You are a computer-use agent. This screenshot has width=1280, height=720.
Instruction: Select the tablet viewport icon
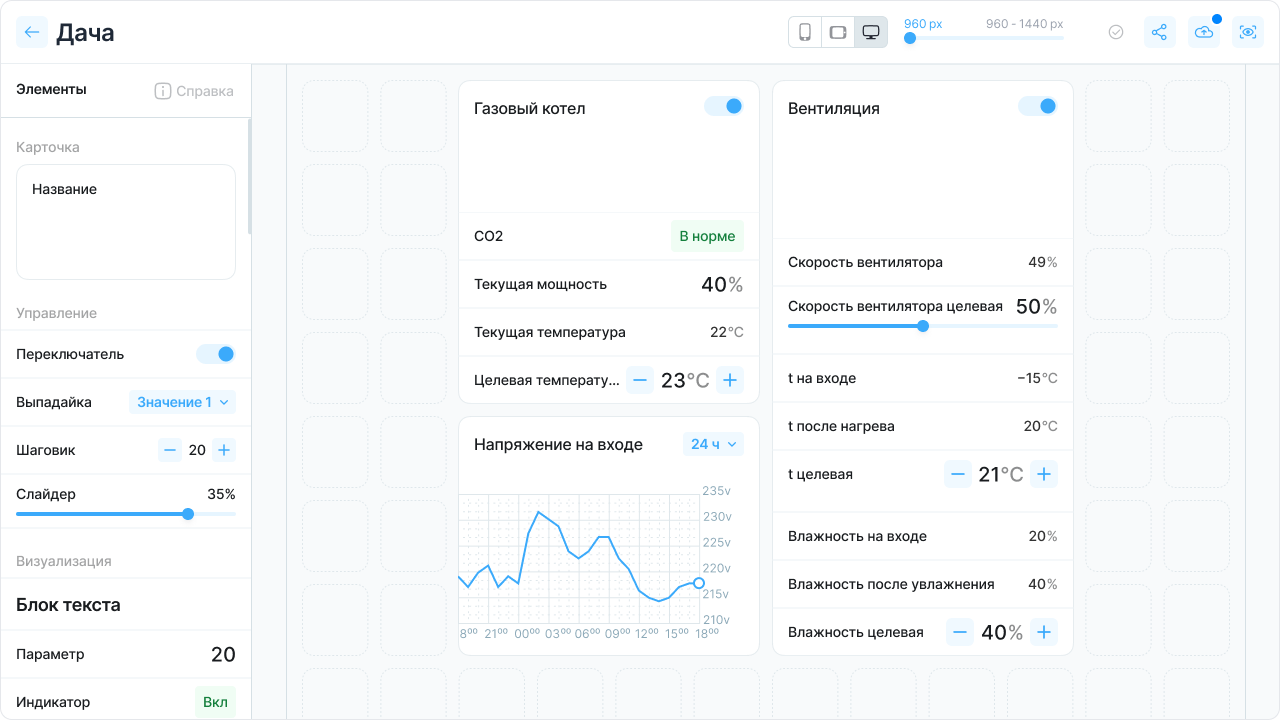coord(838,32)
